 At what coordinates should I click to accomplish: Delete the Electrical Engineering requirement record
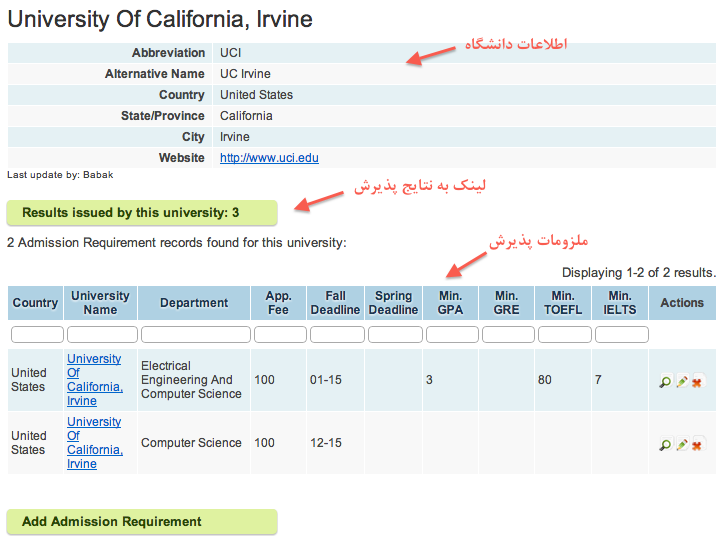pyautogui.click(x=697, y=382)
